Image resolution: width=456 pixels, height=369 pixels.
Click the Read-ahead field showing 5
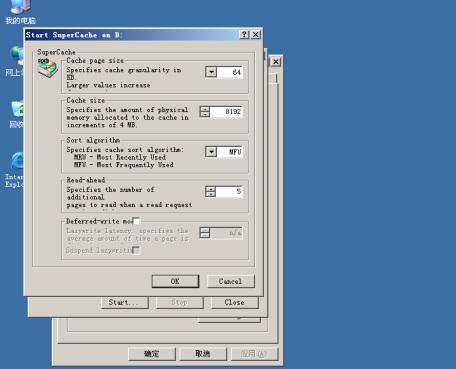coord(229,191)
